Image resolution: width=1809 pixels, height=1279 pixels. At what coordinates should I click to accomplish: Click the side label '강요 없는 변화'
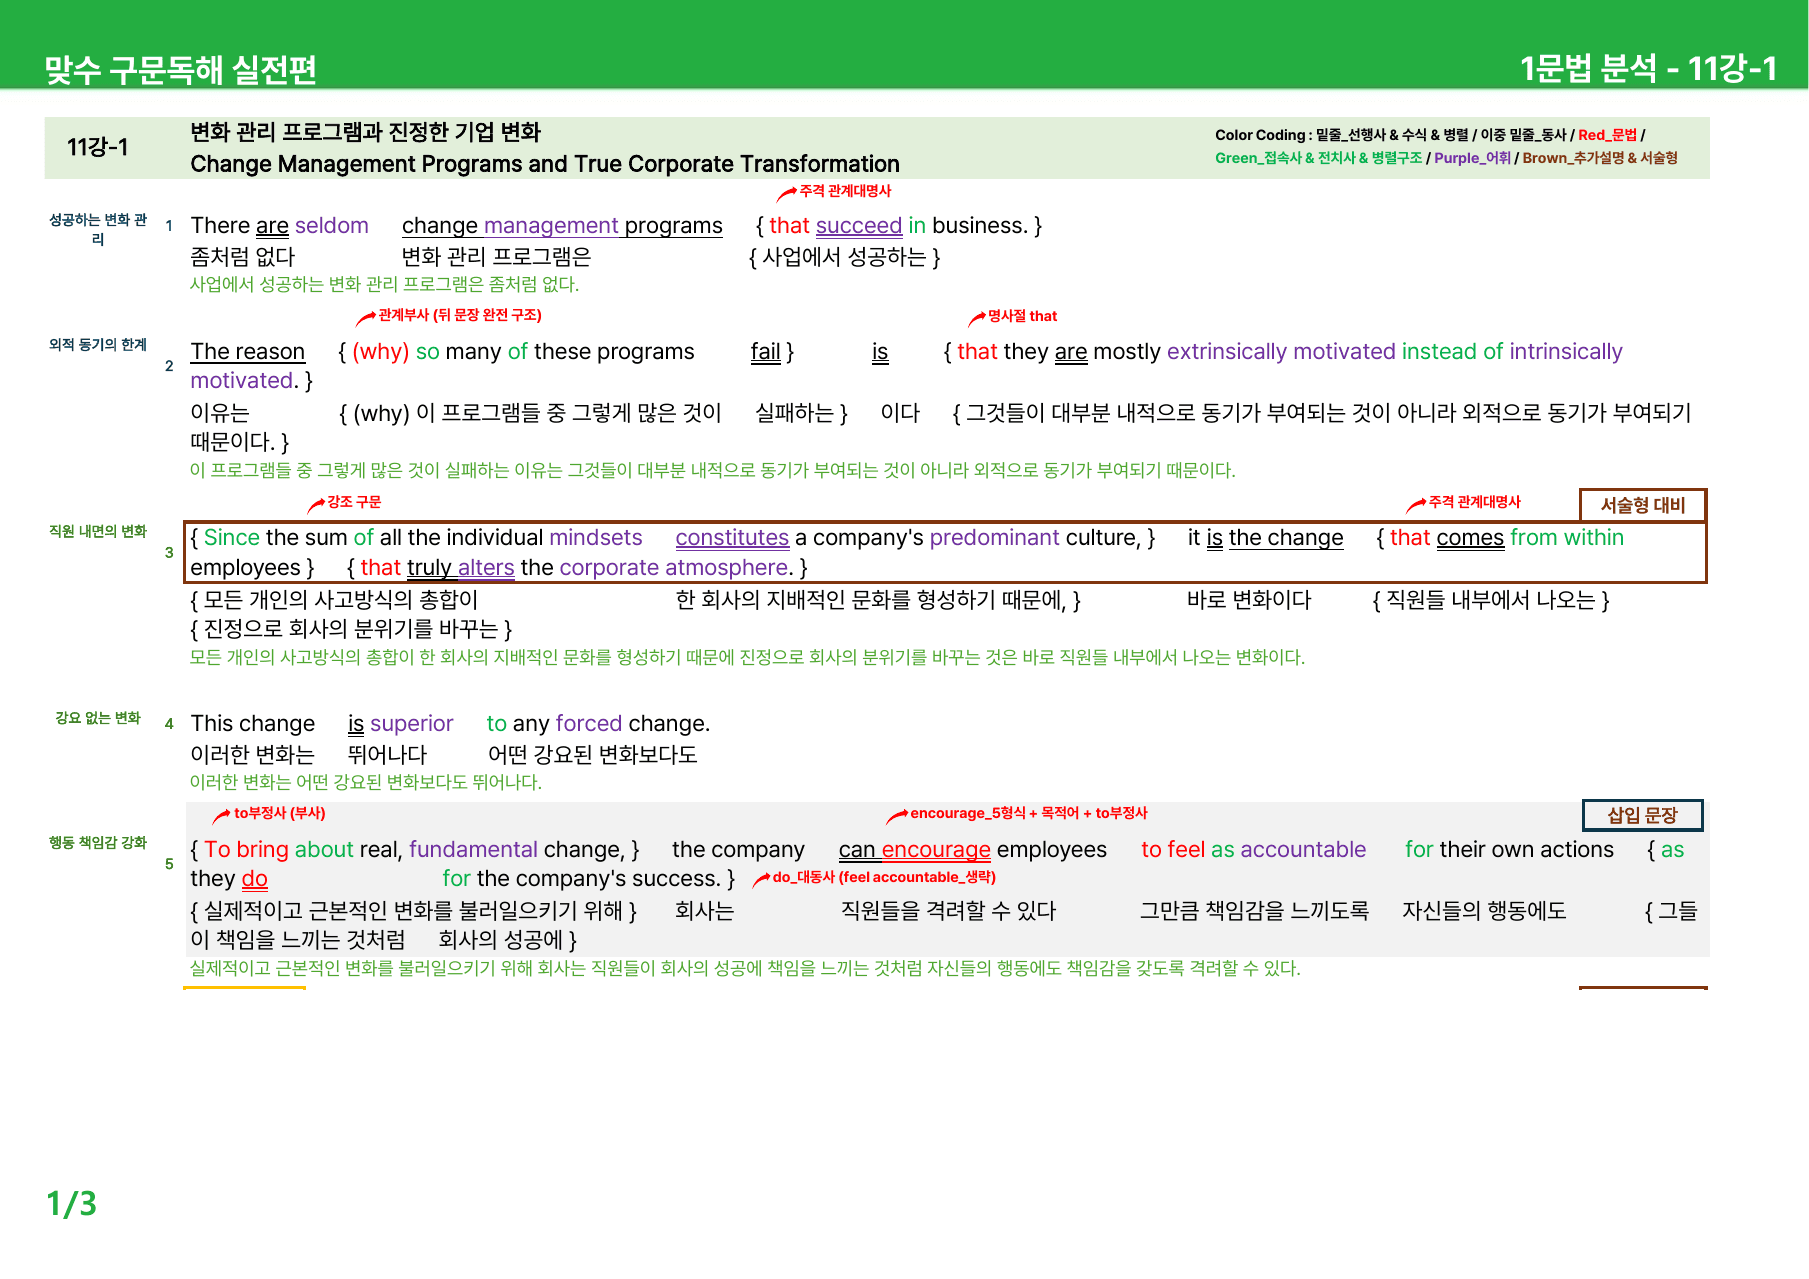[98, 718]
